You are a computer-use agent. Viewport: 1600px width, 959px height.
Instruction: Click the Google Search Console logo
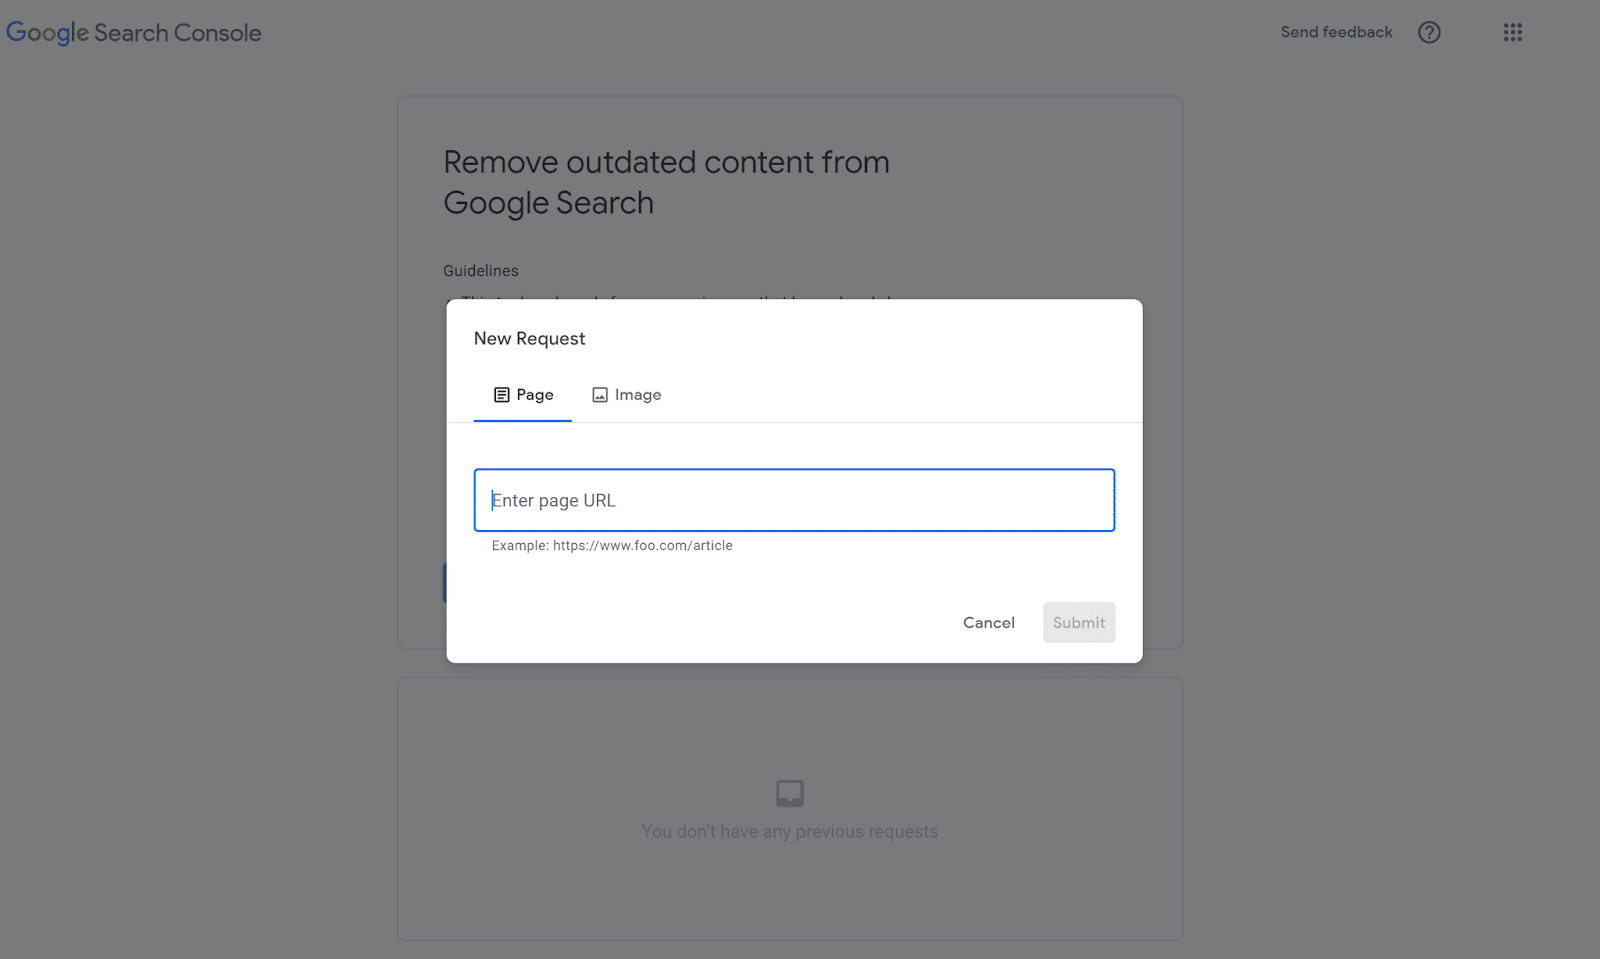coord(133,32)
